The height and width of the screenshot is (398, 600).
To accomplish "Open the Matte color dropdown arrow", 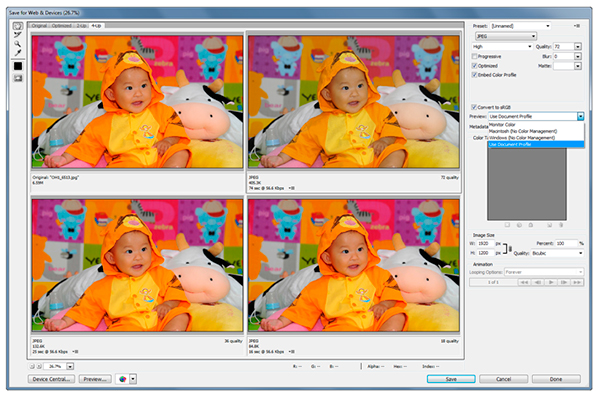I will pos(578,66).
